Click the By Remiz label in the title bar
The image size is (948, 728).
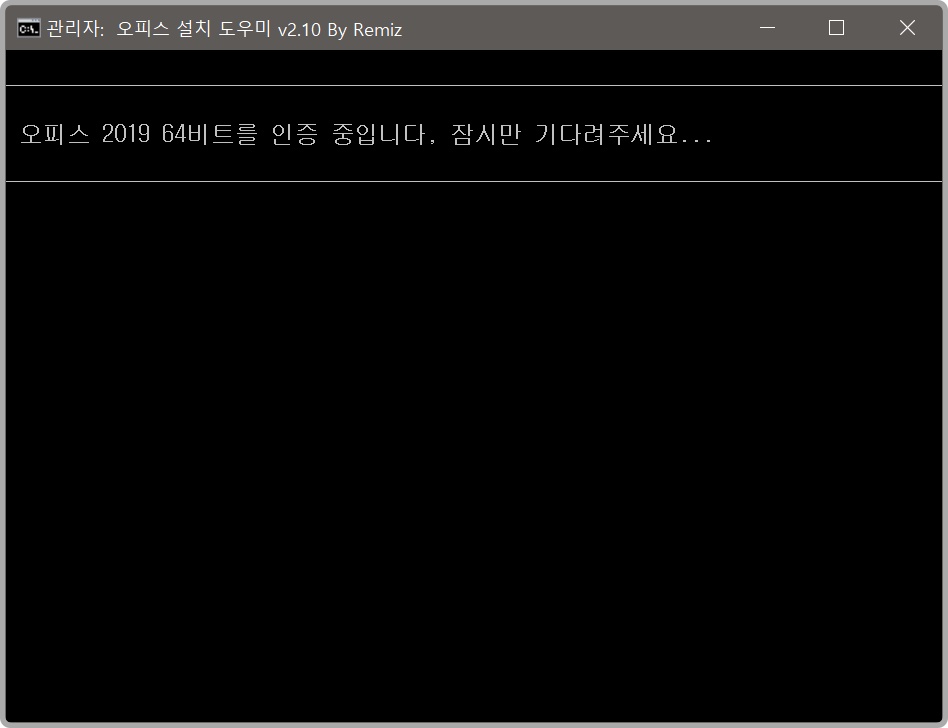366,30
